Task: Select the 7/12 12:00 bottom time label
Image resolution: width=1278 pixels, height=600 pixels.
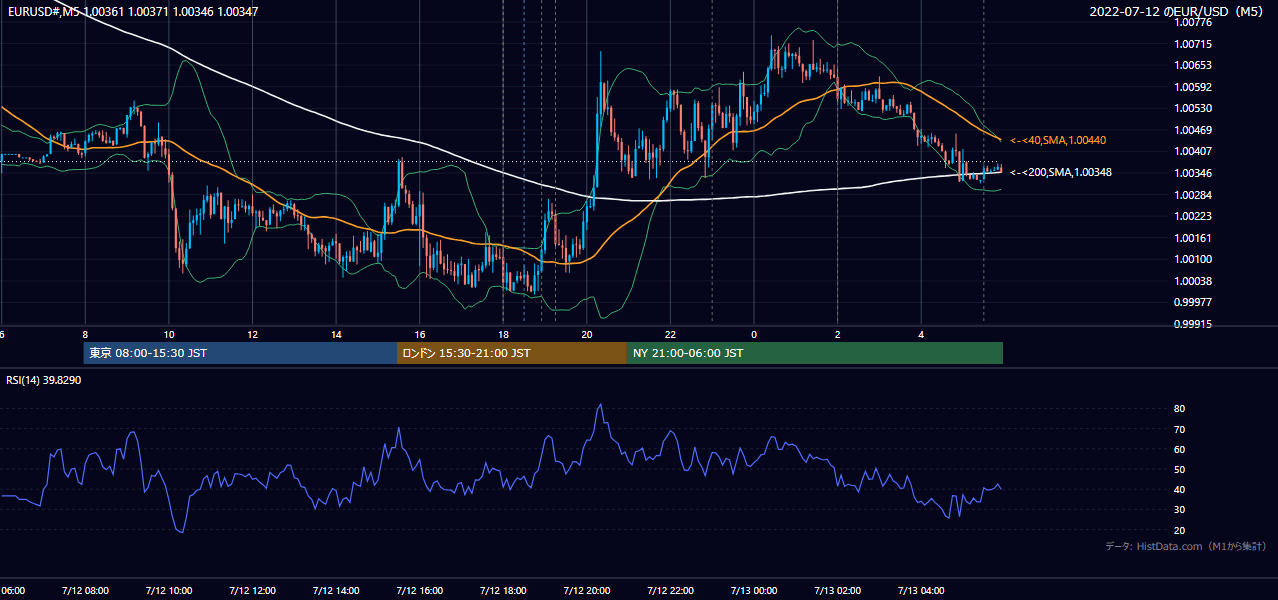Action: tap(252, 591)
